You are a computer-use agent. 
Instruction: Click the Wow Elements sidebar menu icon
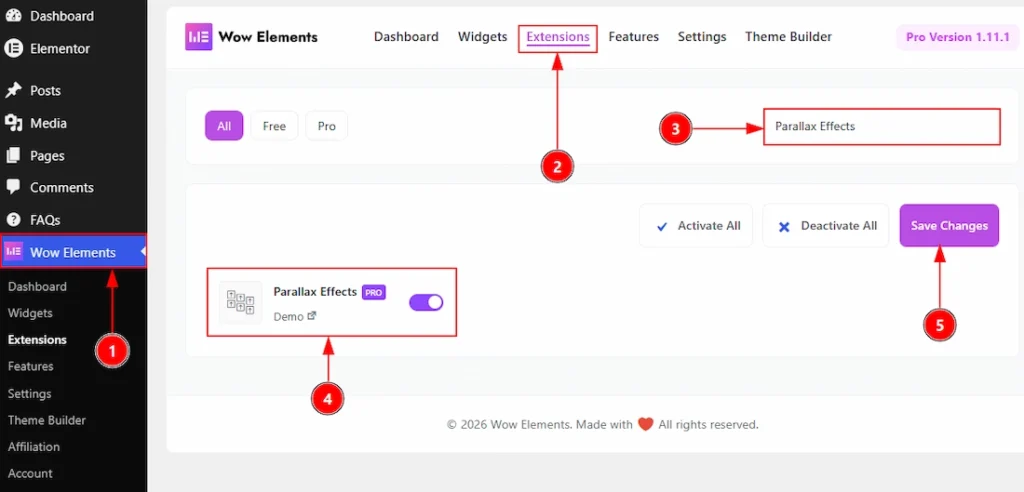click(x=14, y=252)
